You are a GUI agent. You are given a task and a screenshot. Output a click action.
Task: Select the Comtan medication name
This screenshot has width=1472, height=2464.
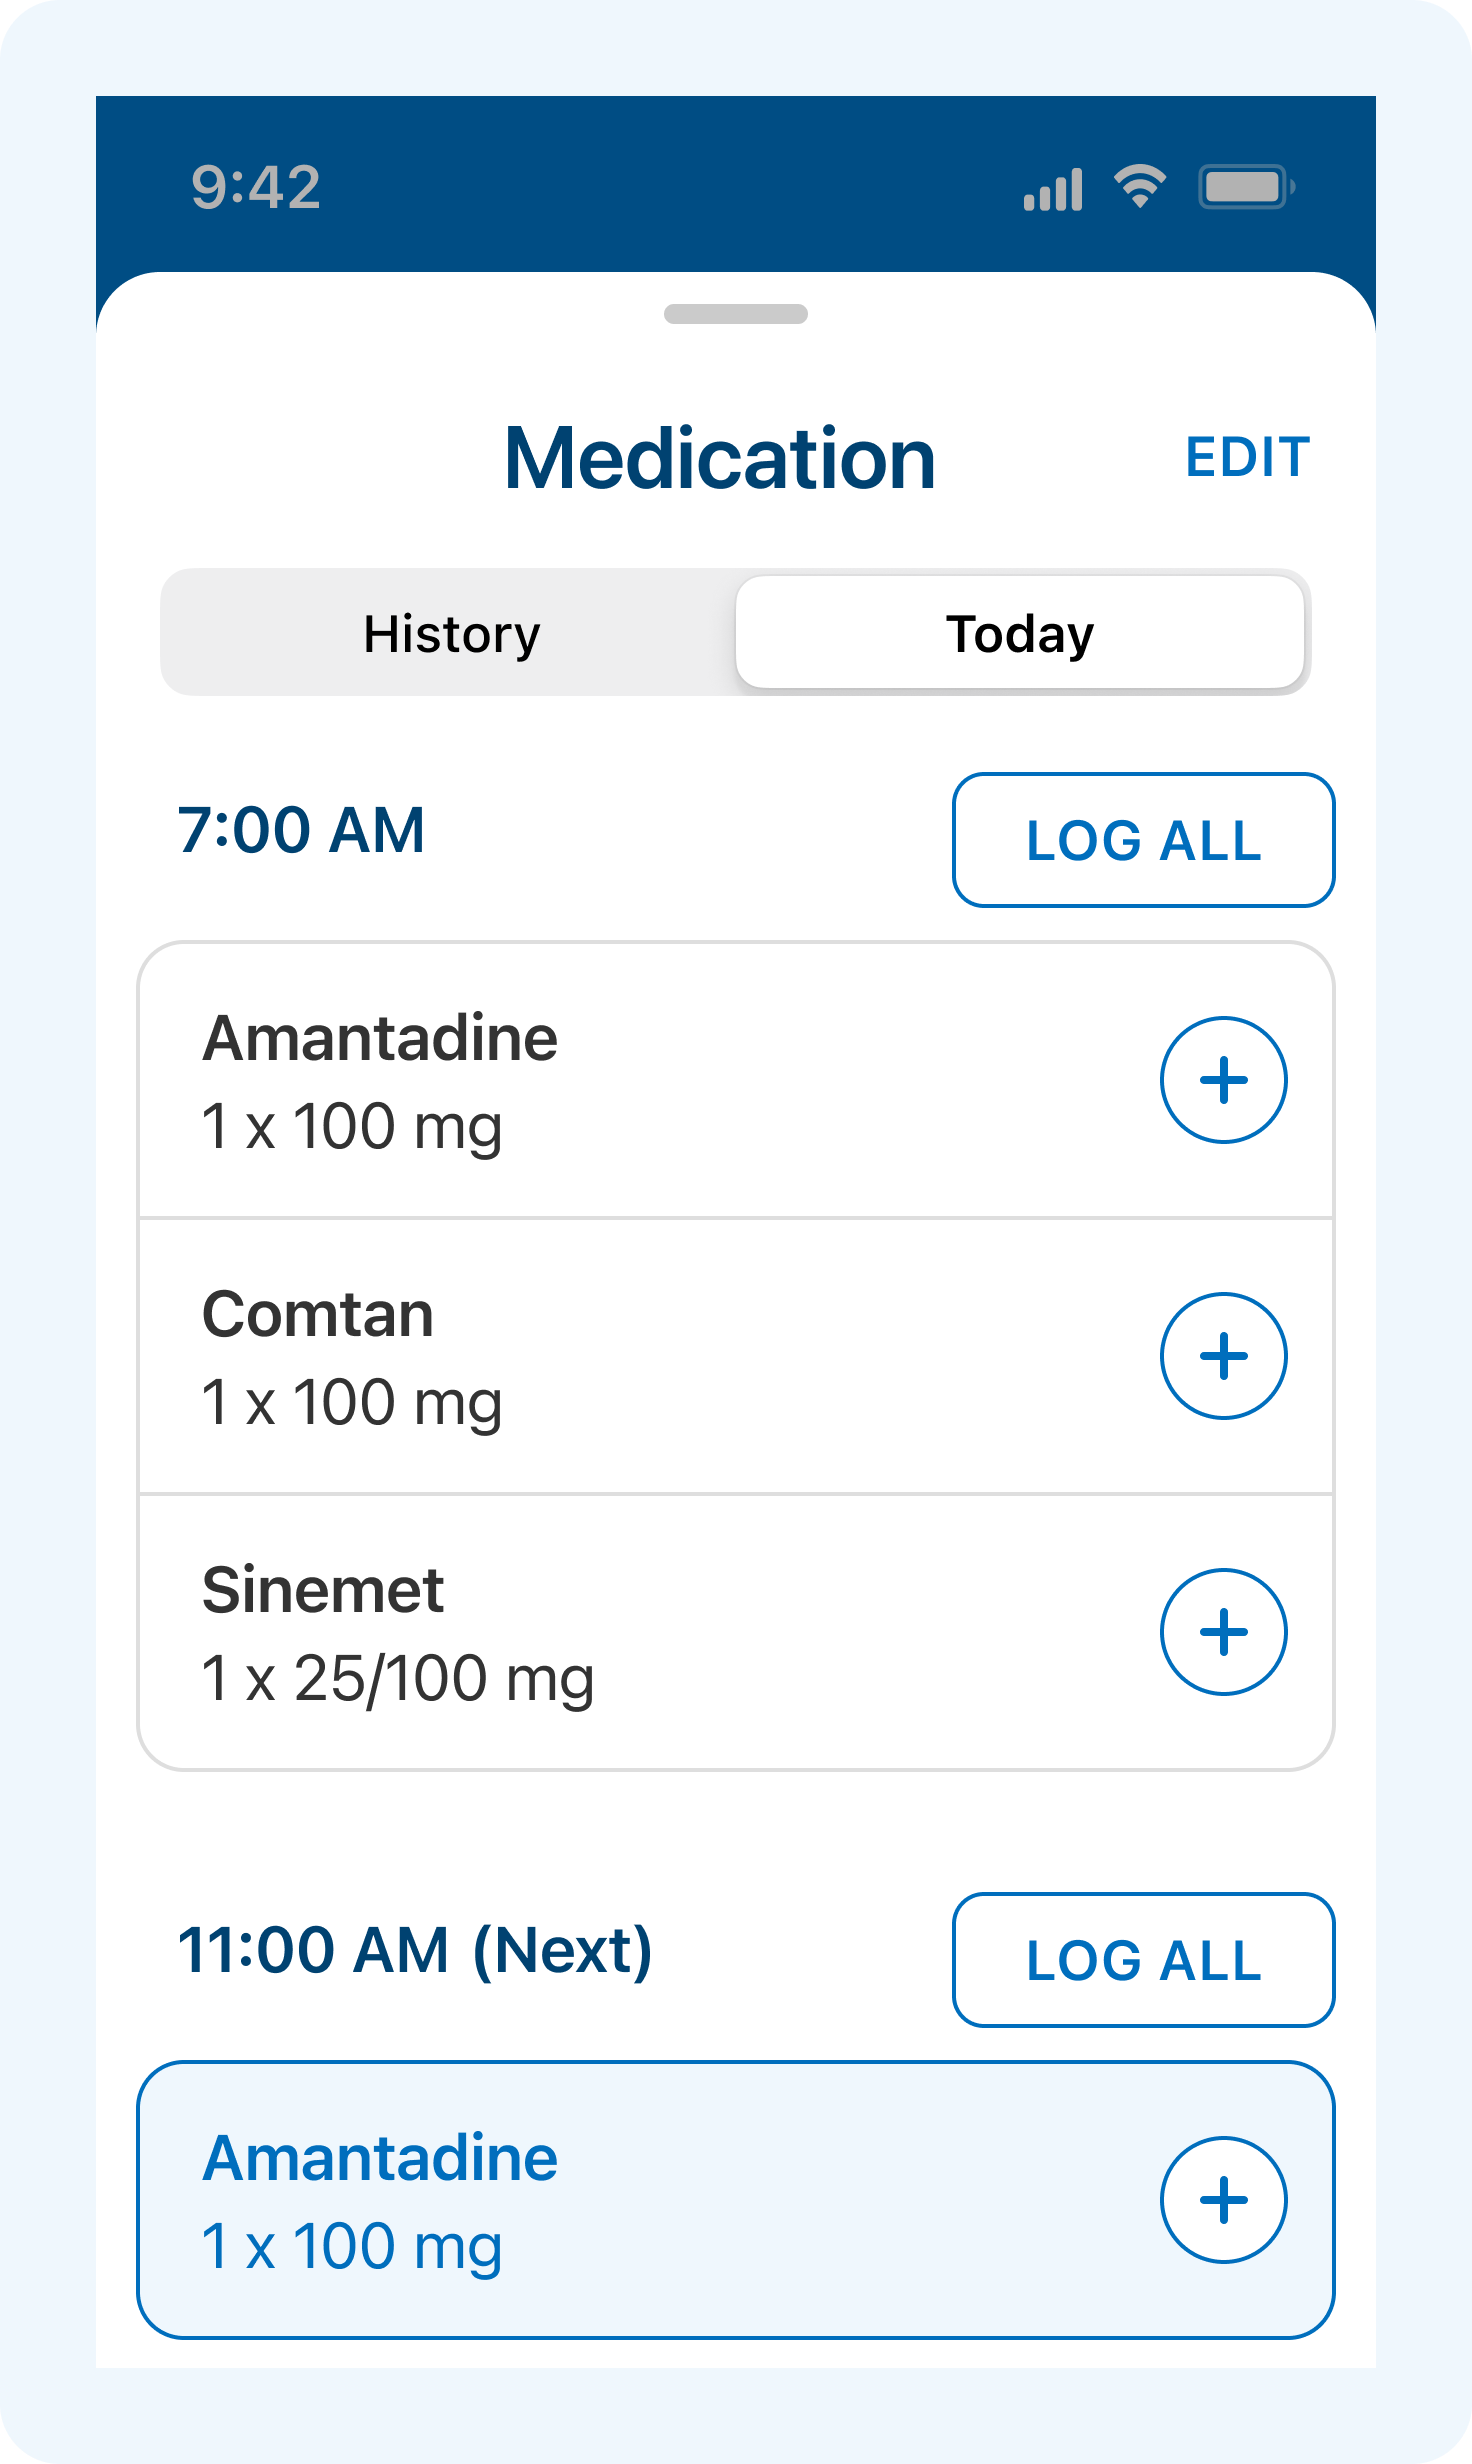pyautogui.click(x=318, y=1314)
